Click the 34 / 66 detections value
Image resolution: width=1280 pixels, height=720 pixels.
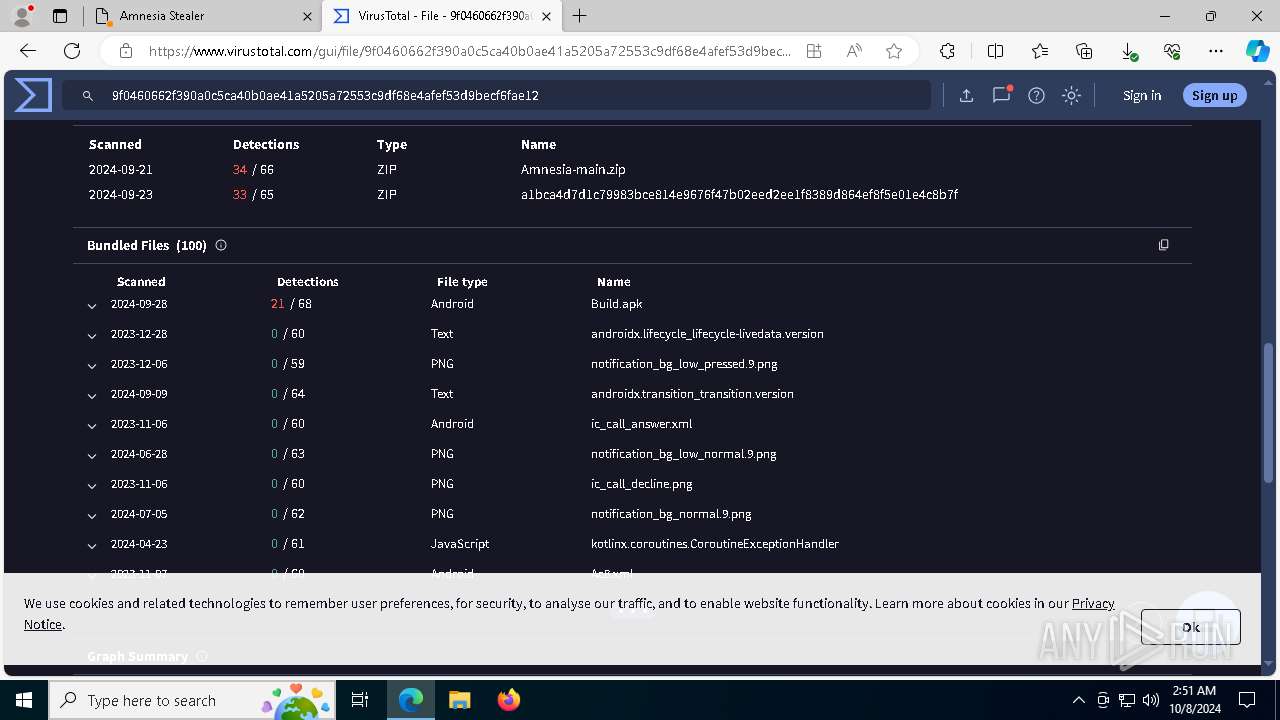[x=253, y=170]
